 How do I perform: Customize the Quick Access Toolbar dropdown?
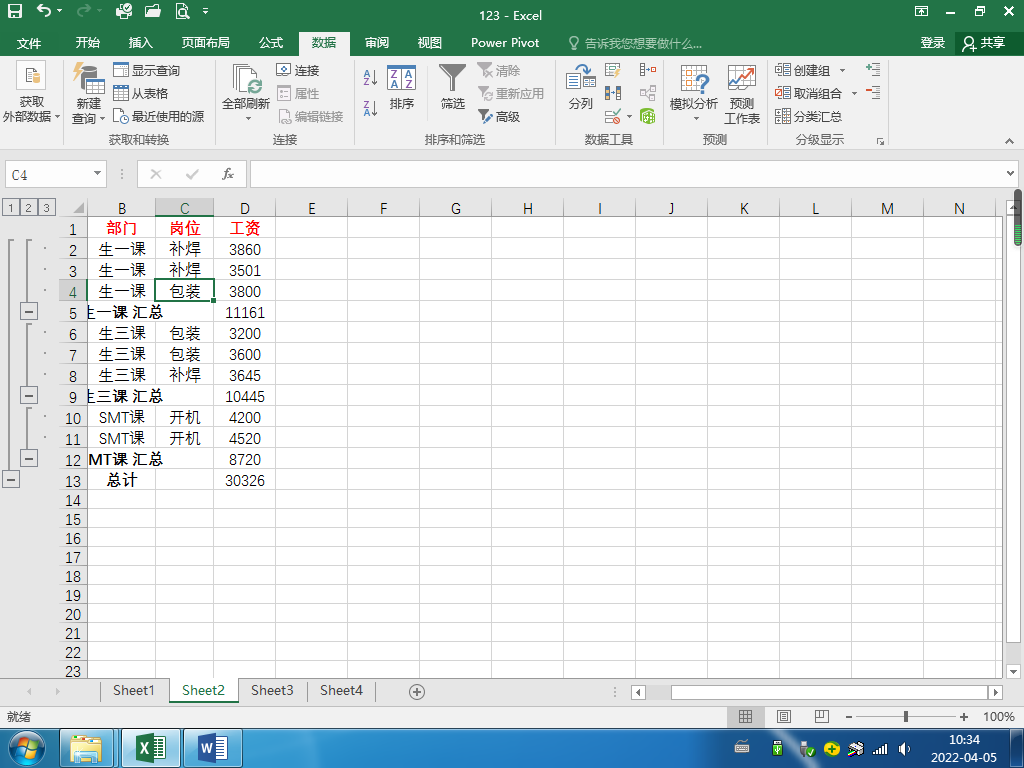(206, 11)
